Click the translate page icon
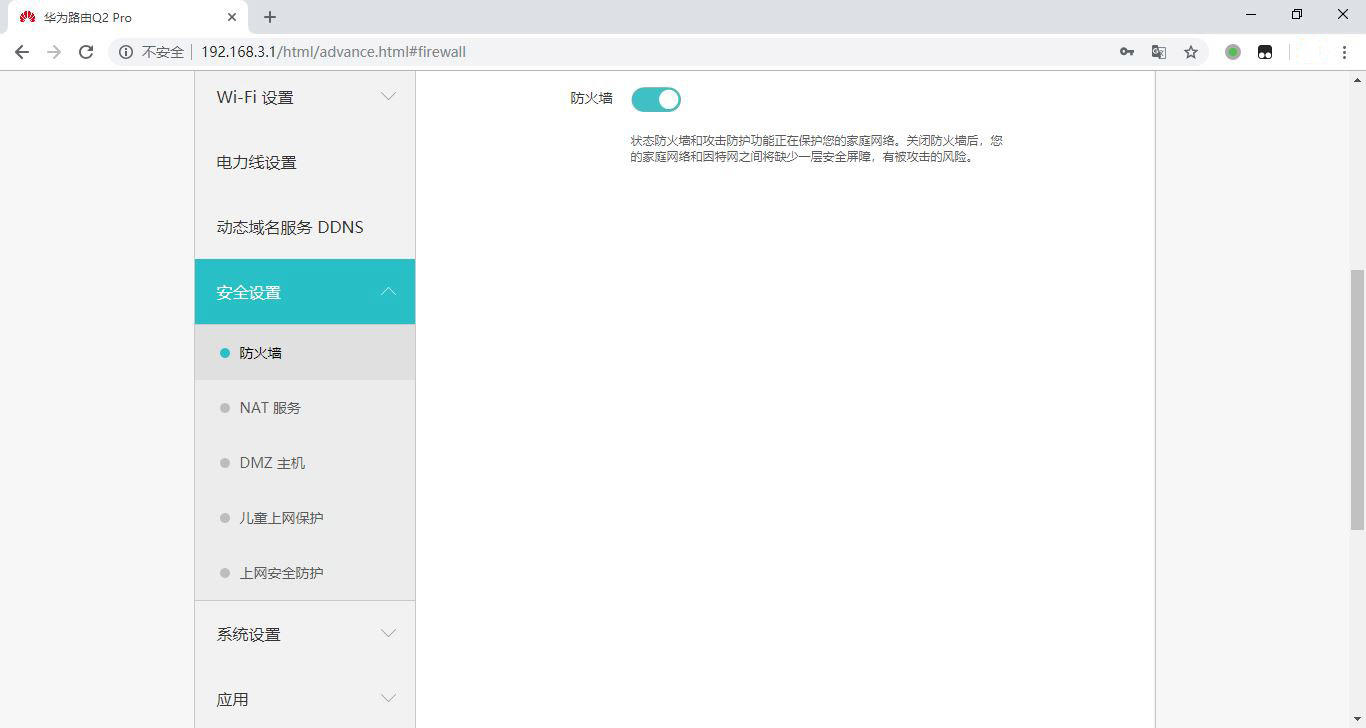The height and width of the screenshot is (728, 1366). click(x=1159, y=52)
